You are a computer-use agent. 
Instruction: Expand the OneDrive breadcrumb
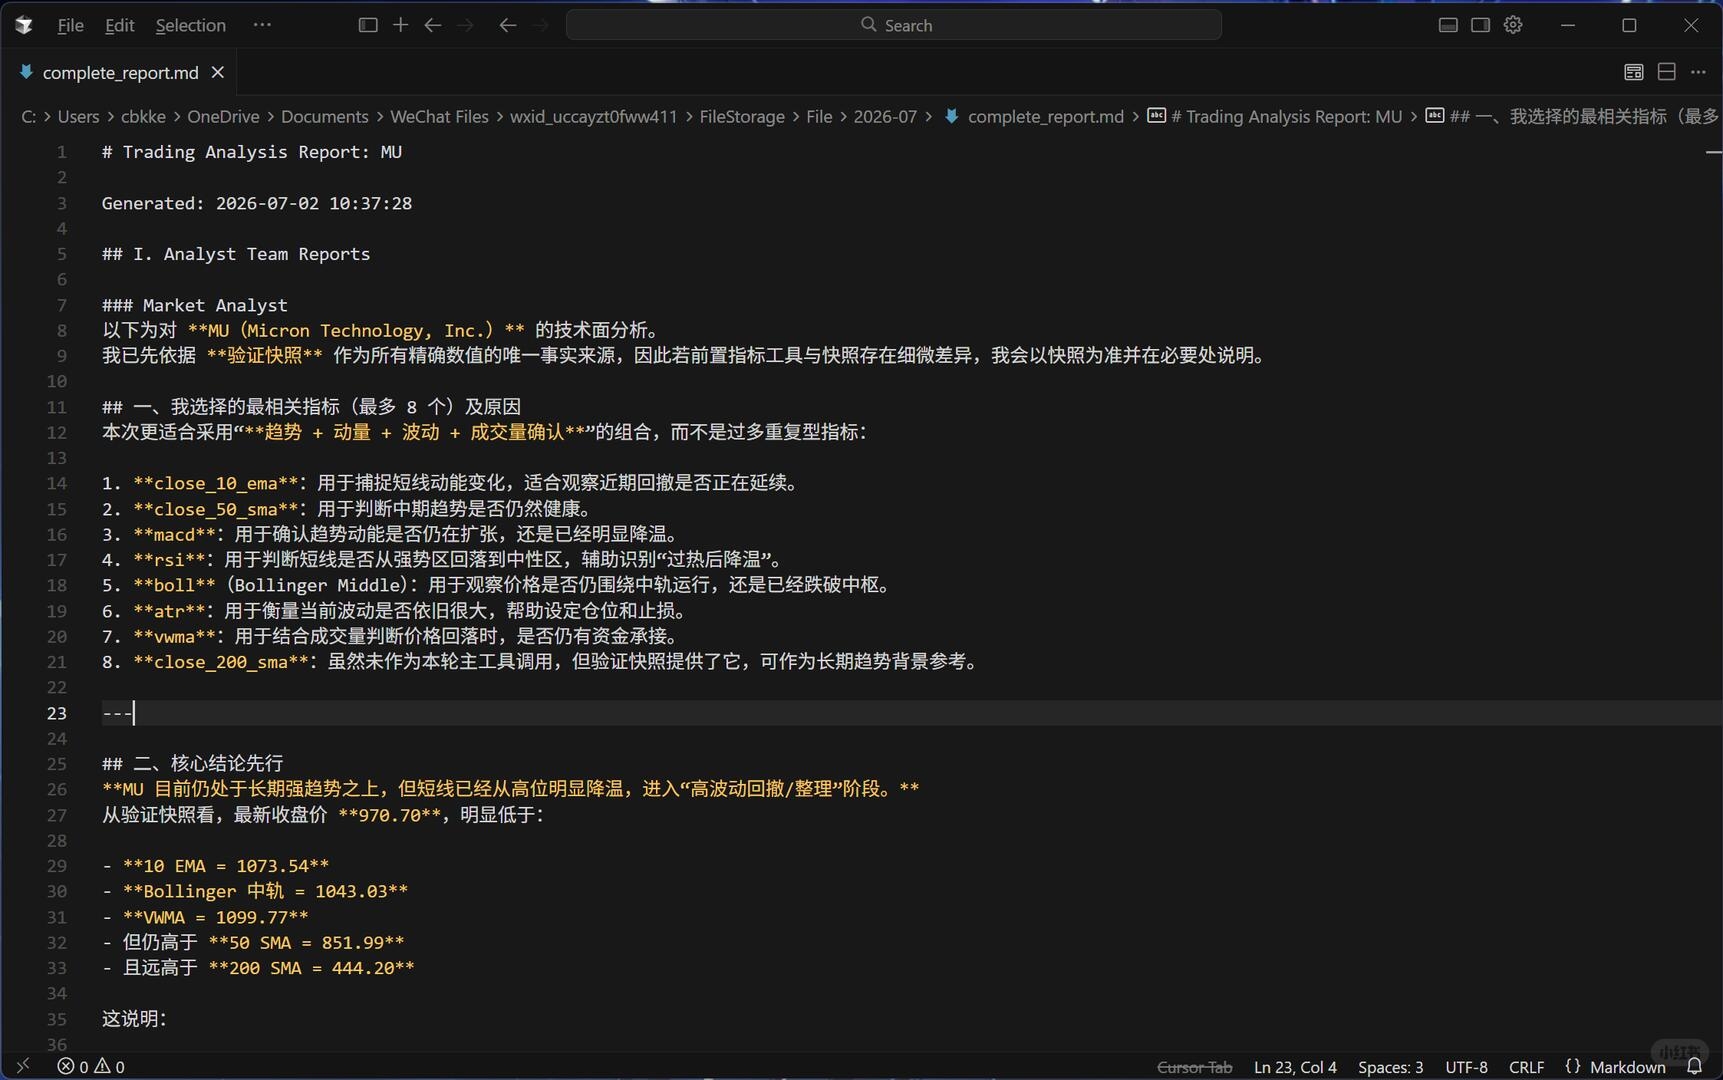coord(223,116)
